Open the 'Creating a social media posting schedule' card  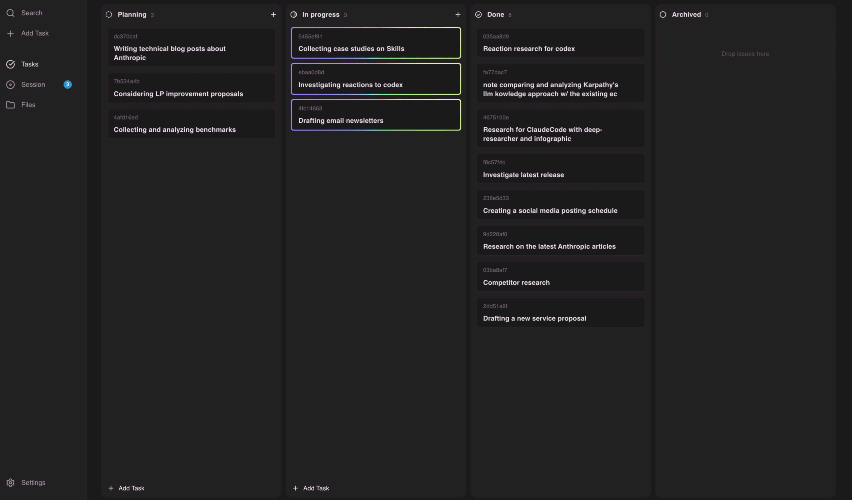click(561, 205)
